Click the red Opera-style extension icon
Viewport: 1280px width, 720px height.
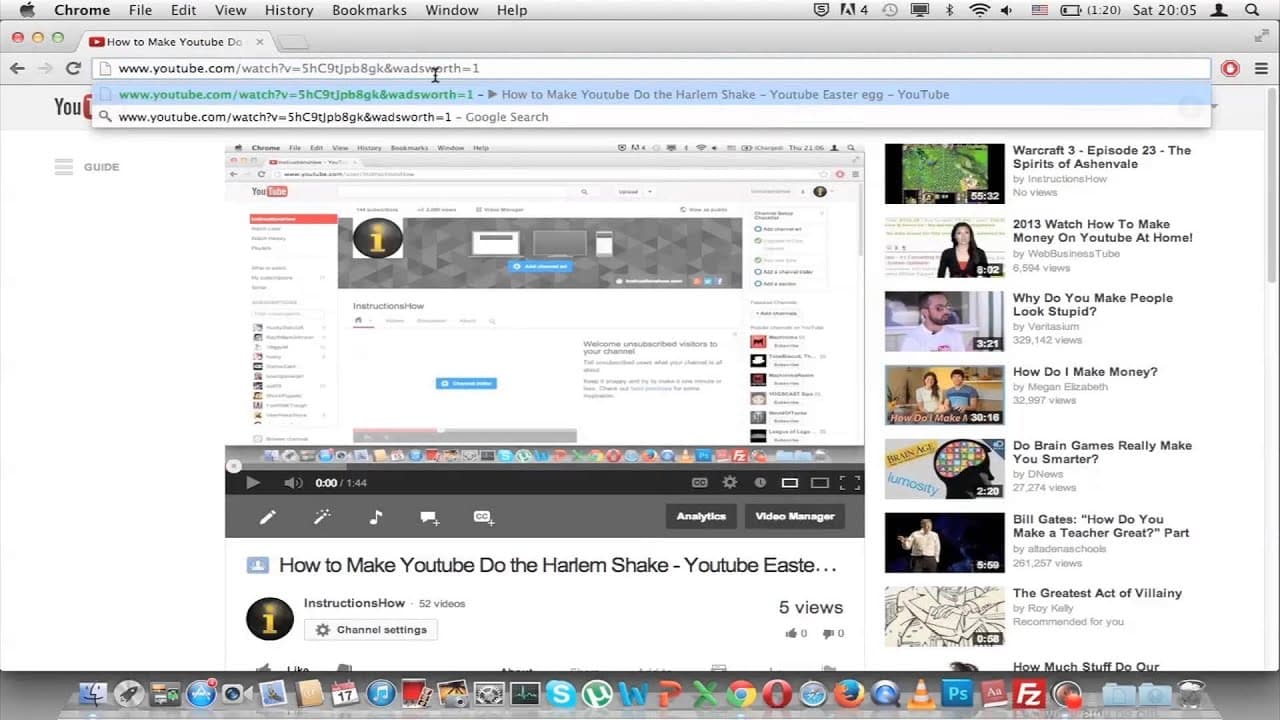click(1231, 68)
